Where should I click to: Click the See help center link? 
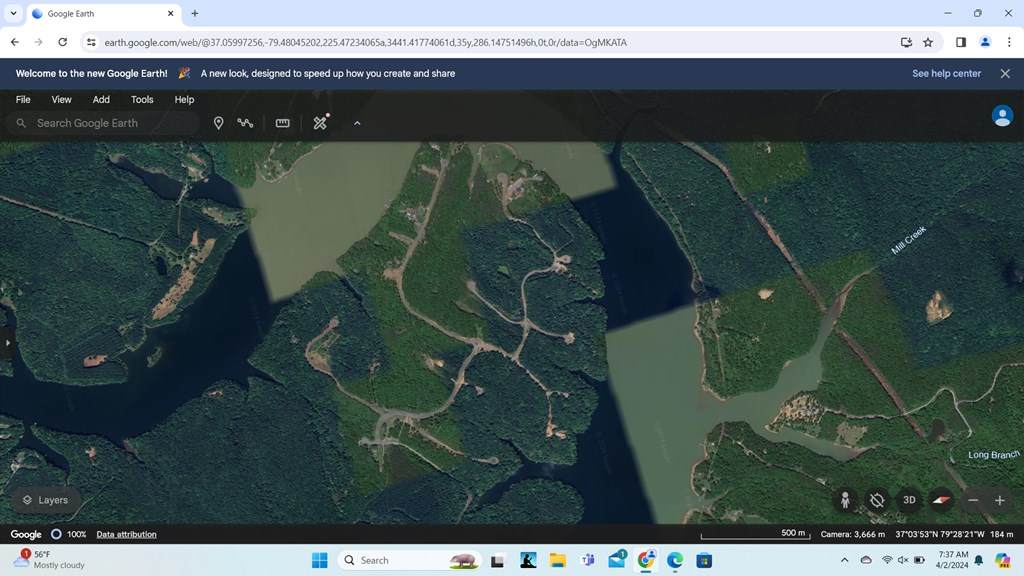(946, 74)
